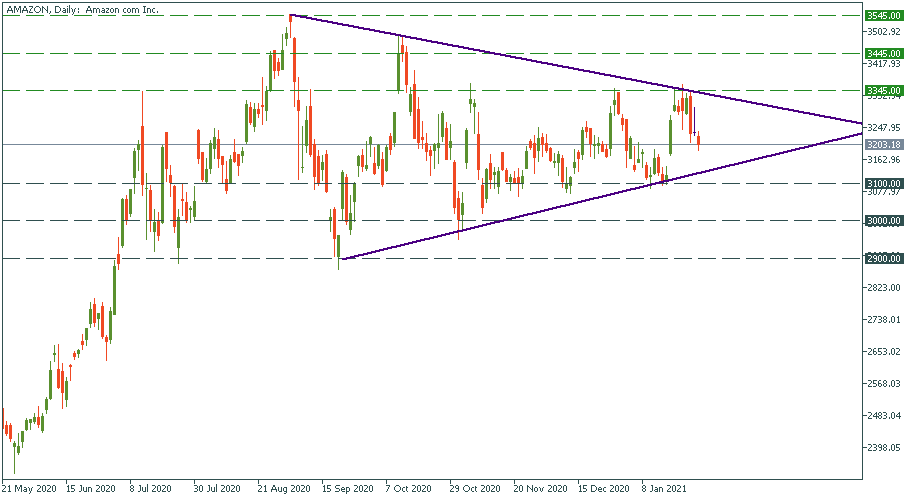Select the 3545.00 price level label
This screenshot has width=915, height=500.
(x=884, y=16)
